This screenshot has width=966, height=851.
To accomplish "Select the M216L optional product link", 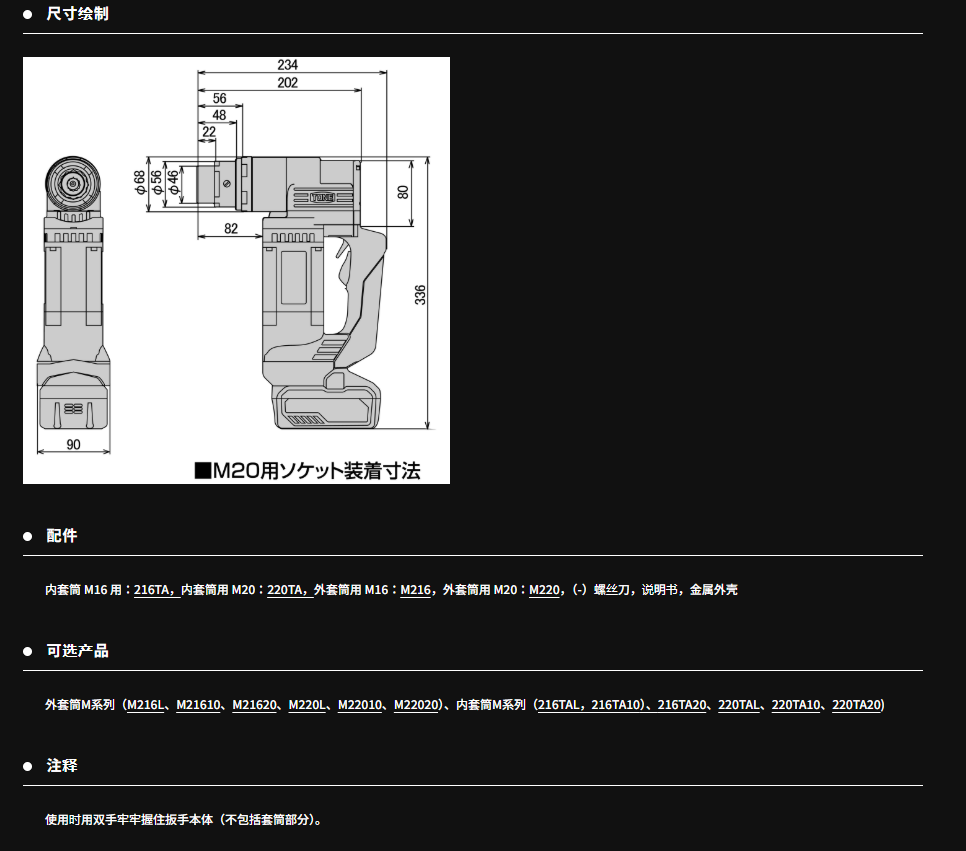I will click(x=144, y=705).
